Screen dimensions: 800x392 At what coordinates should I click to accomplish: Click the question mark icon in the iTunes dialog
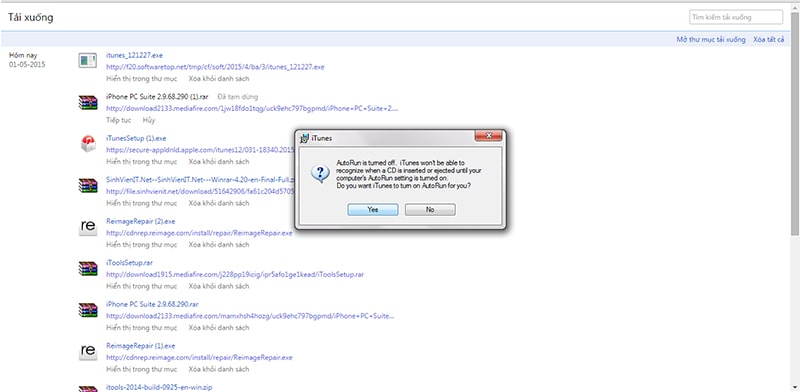320,174
